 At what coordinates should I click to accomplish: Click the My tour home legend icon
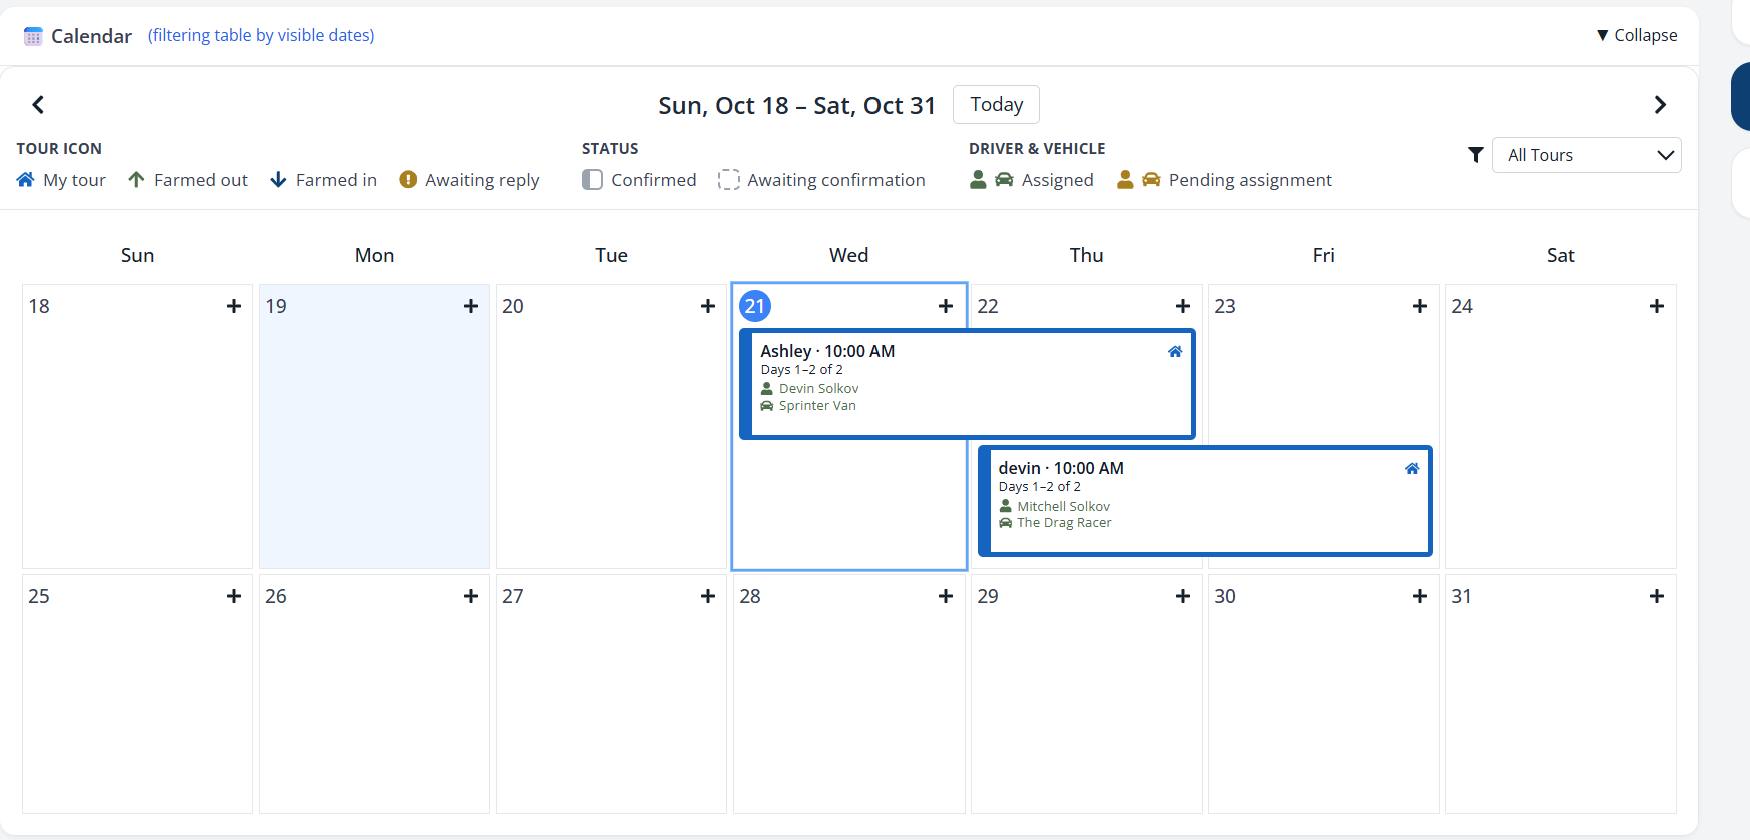pyautogui.click(x=26, y=180)
